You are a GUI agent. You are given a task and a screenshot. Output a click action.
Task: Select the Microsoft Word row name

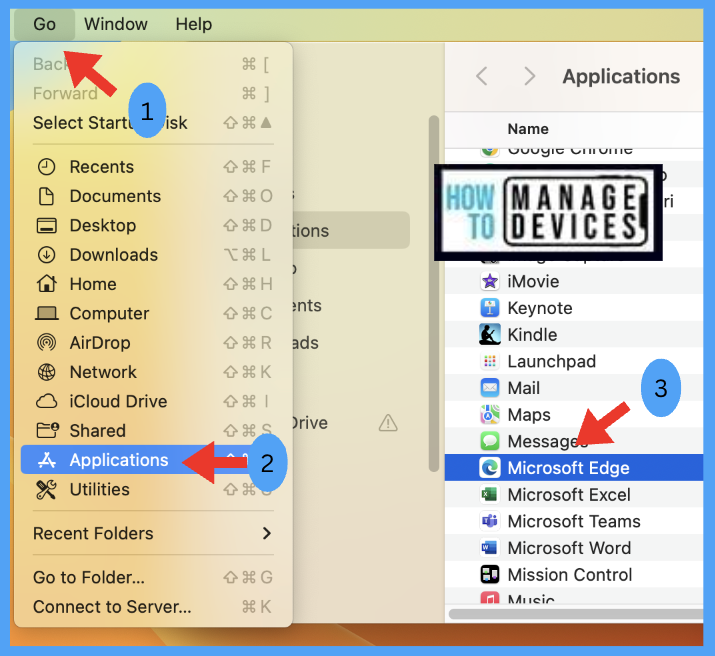pos(570,548)
